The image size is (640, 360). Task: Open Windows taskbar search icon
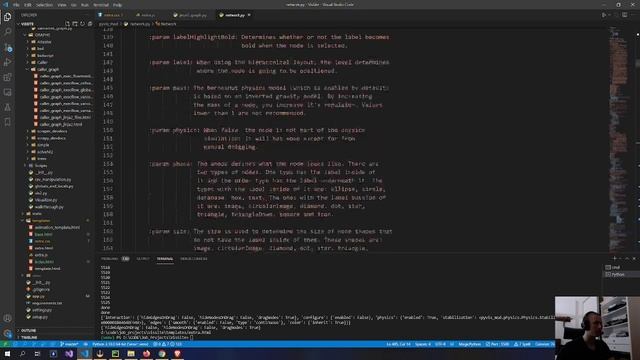[22, 353]
